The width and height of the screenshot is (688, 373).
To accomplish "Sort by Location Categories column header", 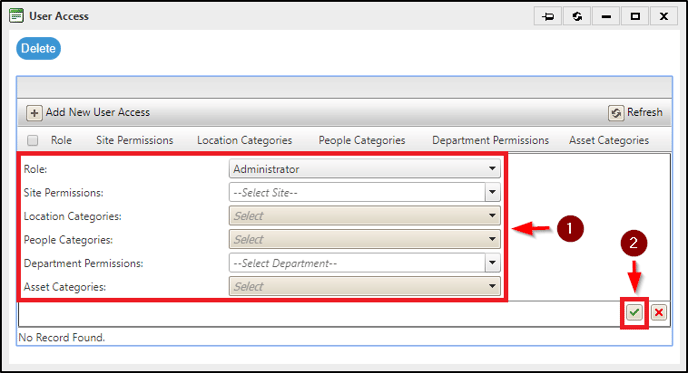I will [x=244, y=140].
